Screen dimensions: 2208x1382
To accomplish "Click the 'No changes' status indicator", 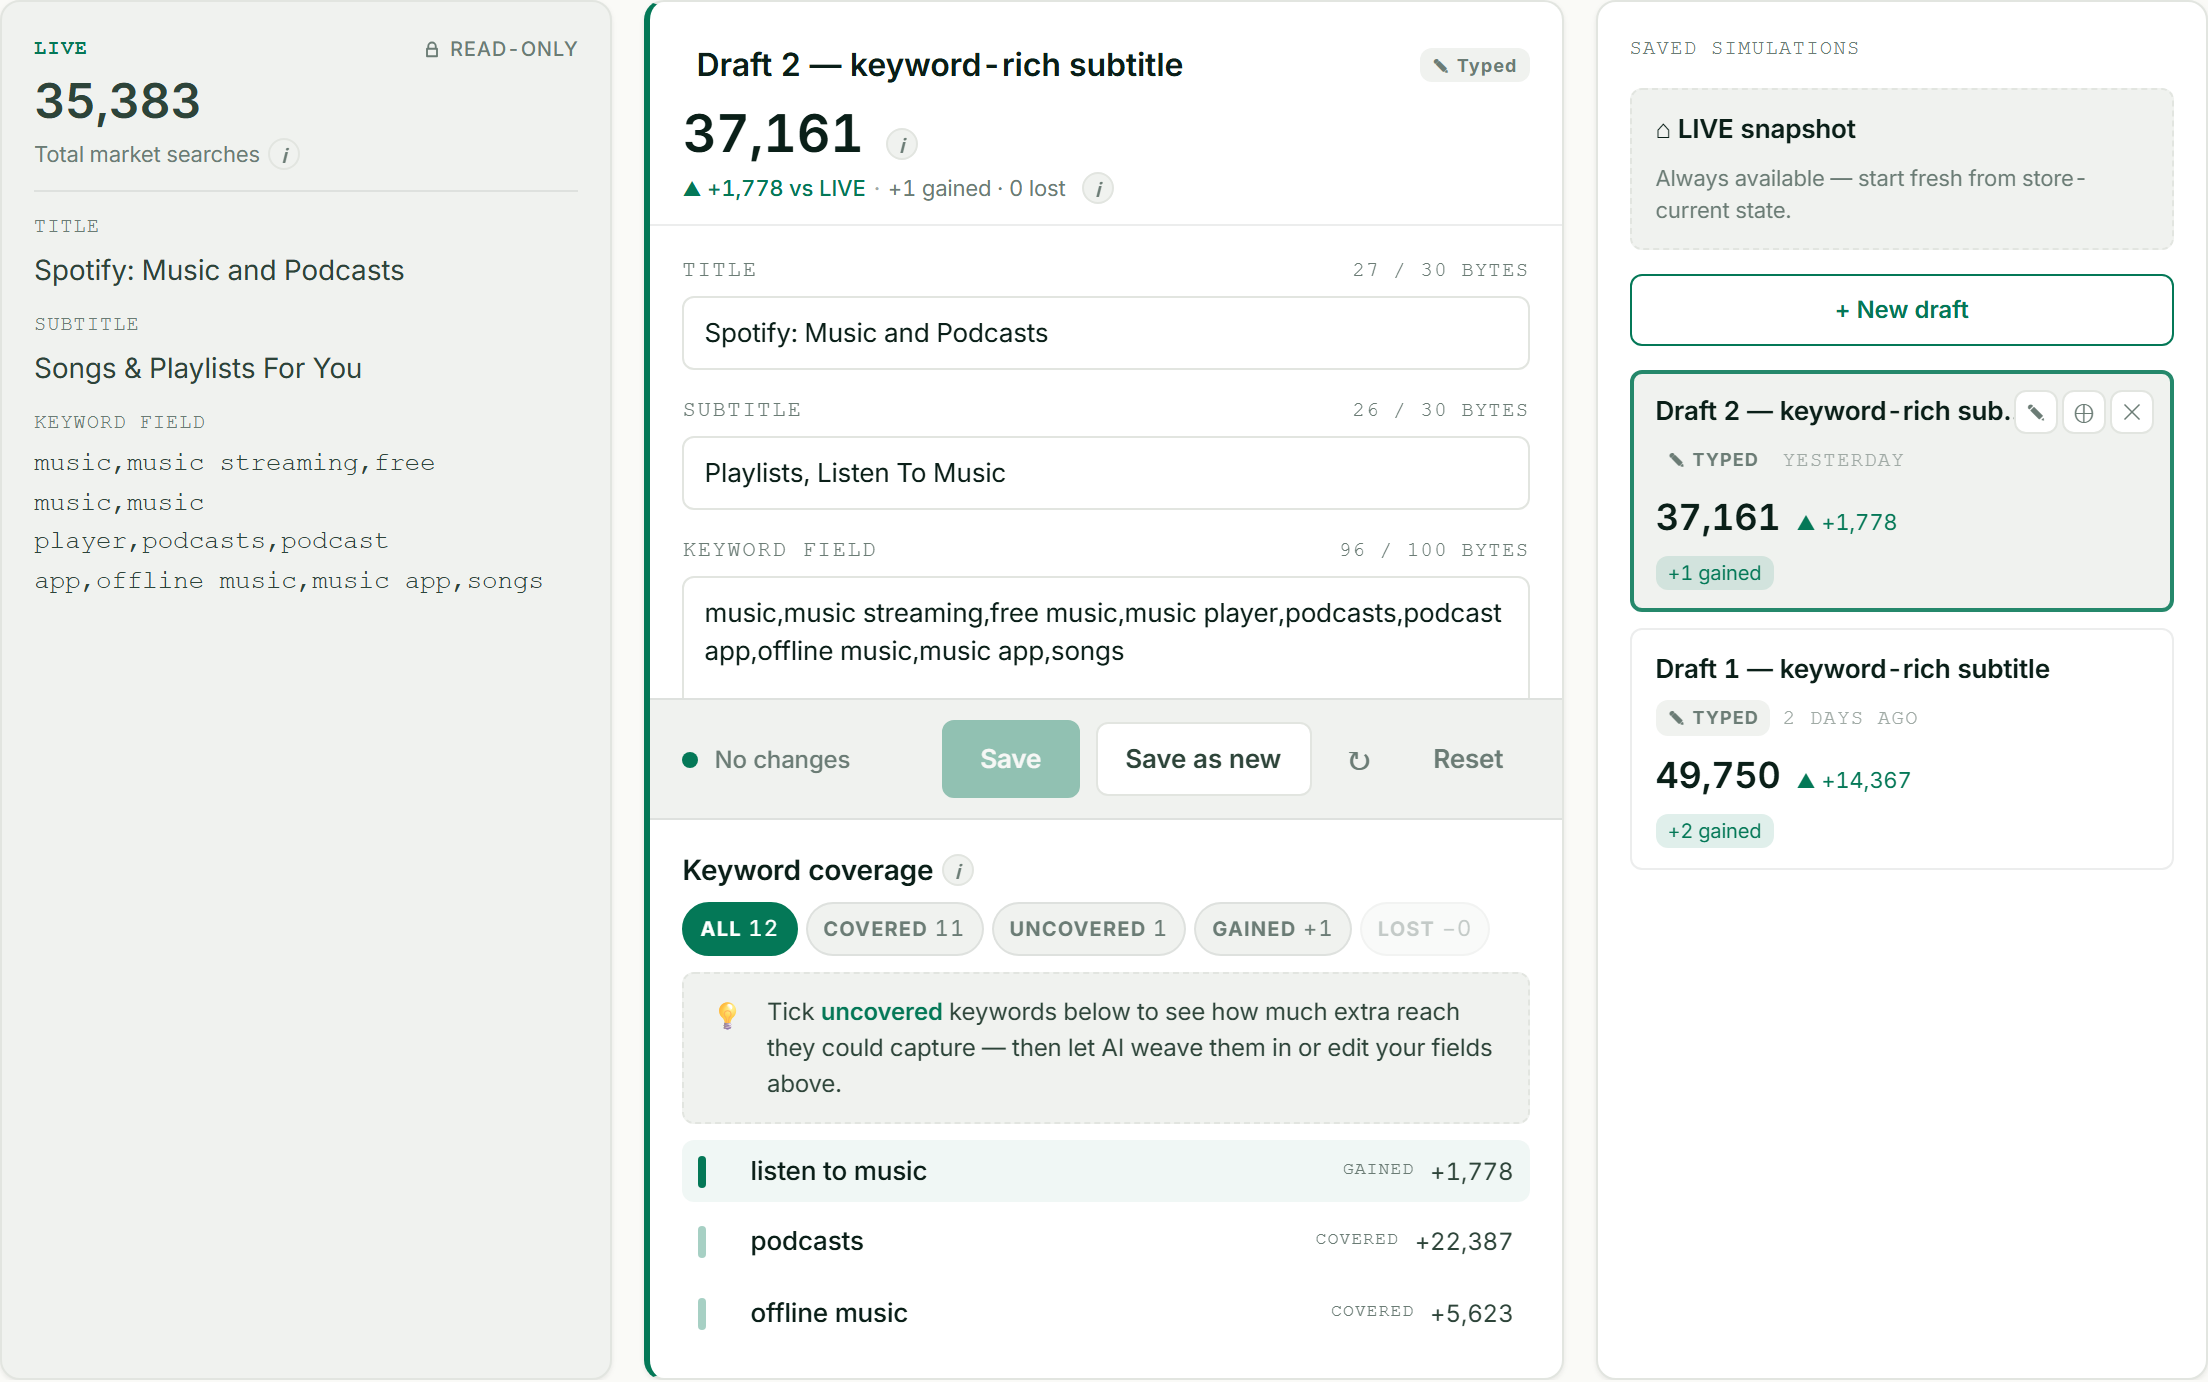I will point(766,760).
